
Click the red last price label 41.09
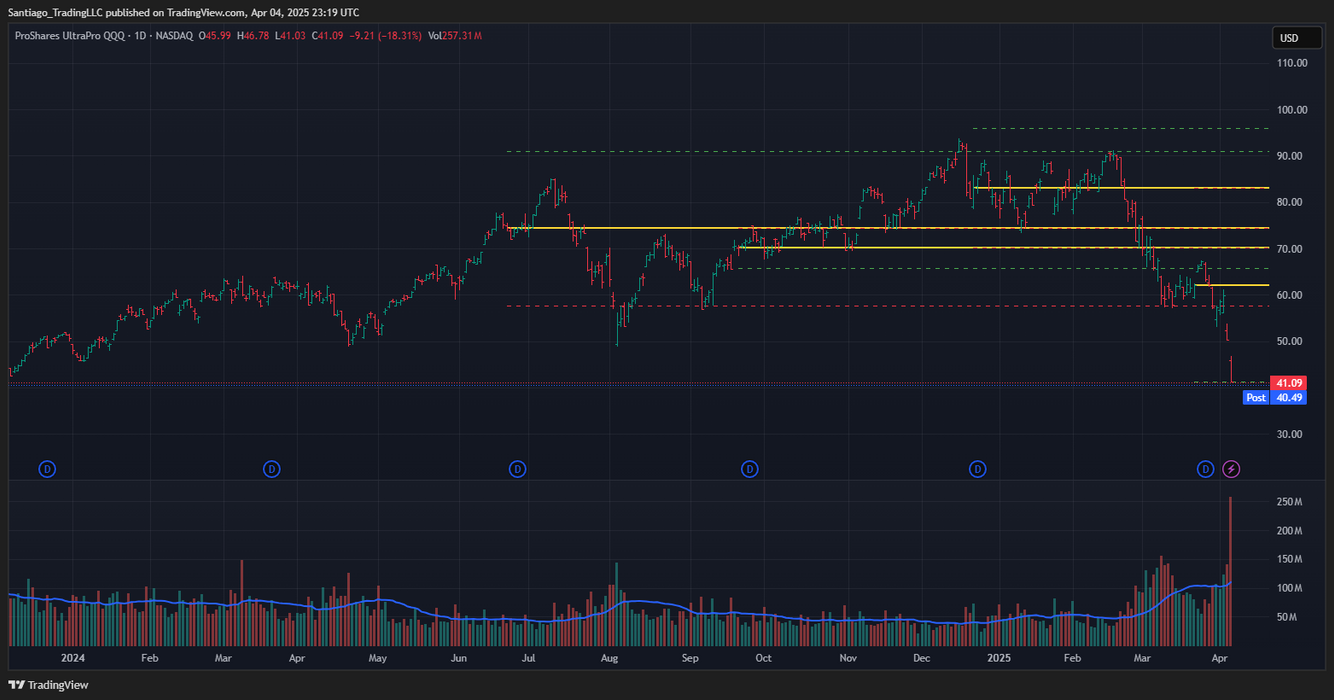1290,383
